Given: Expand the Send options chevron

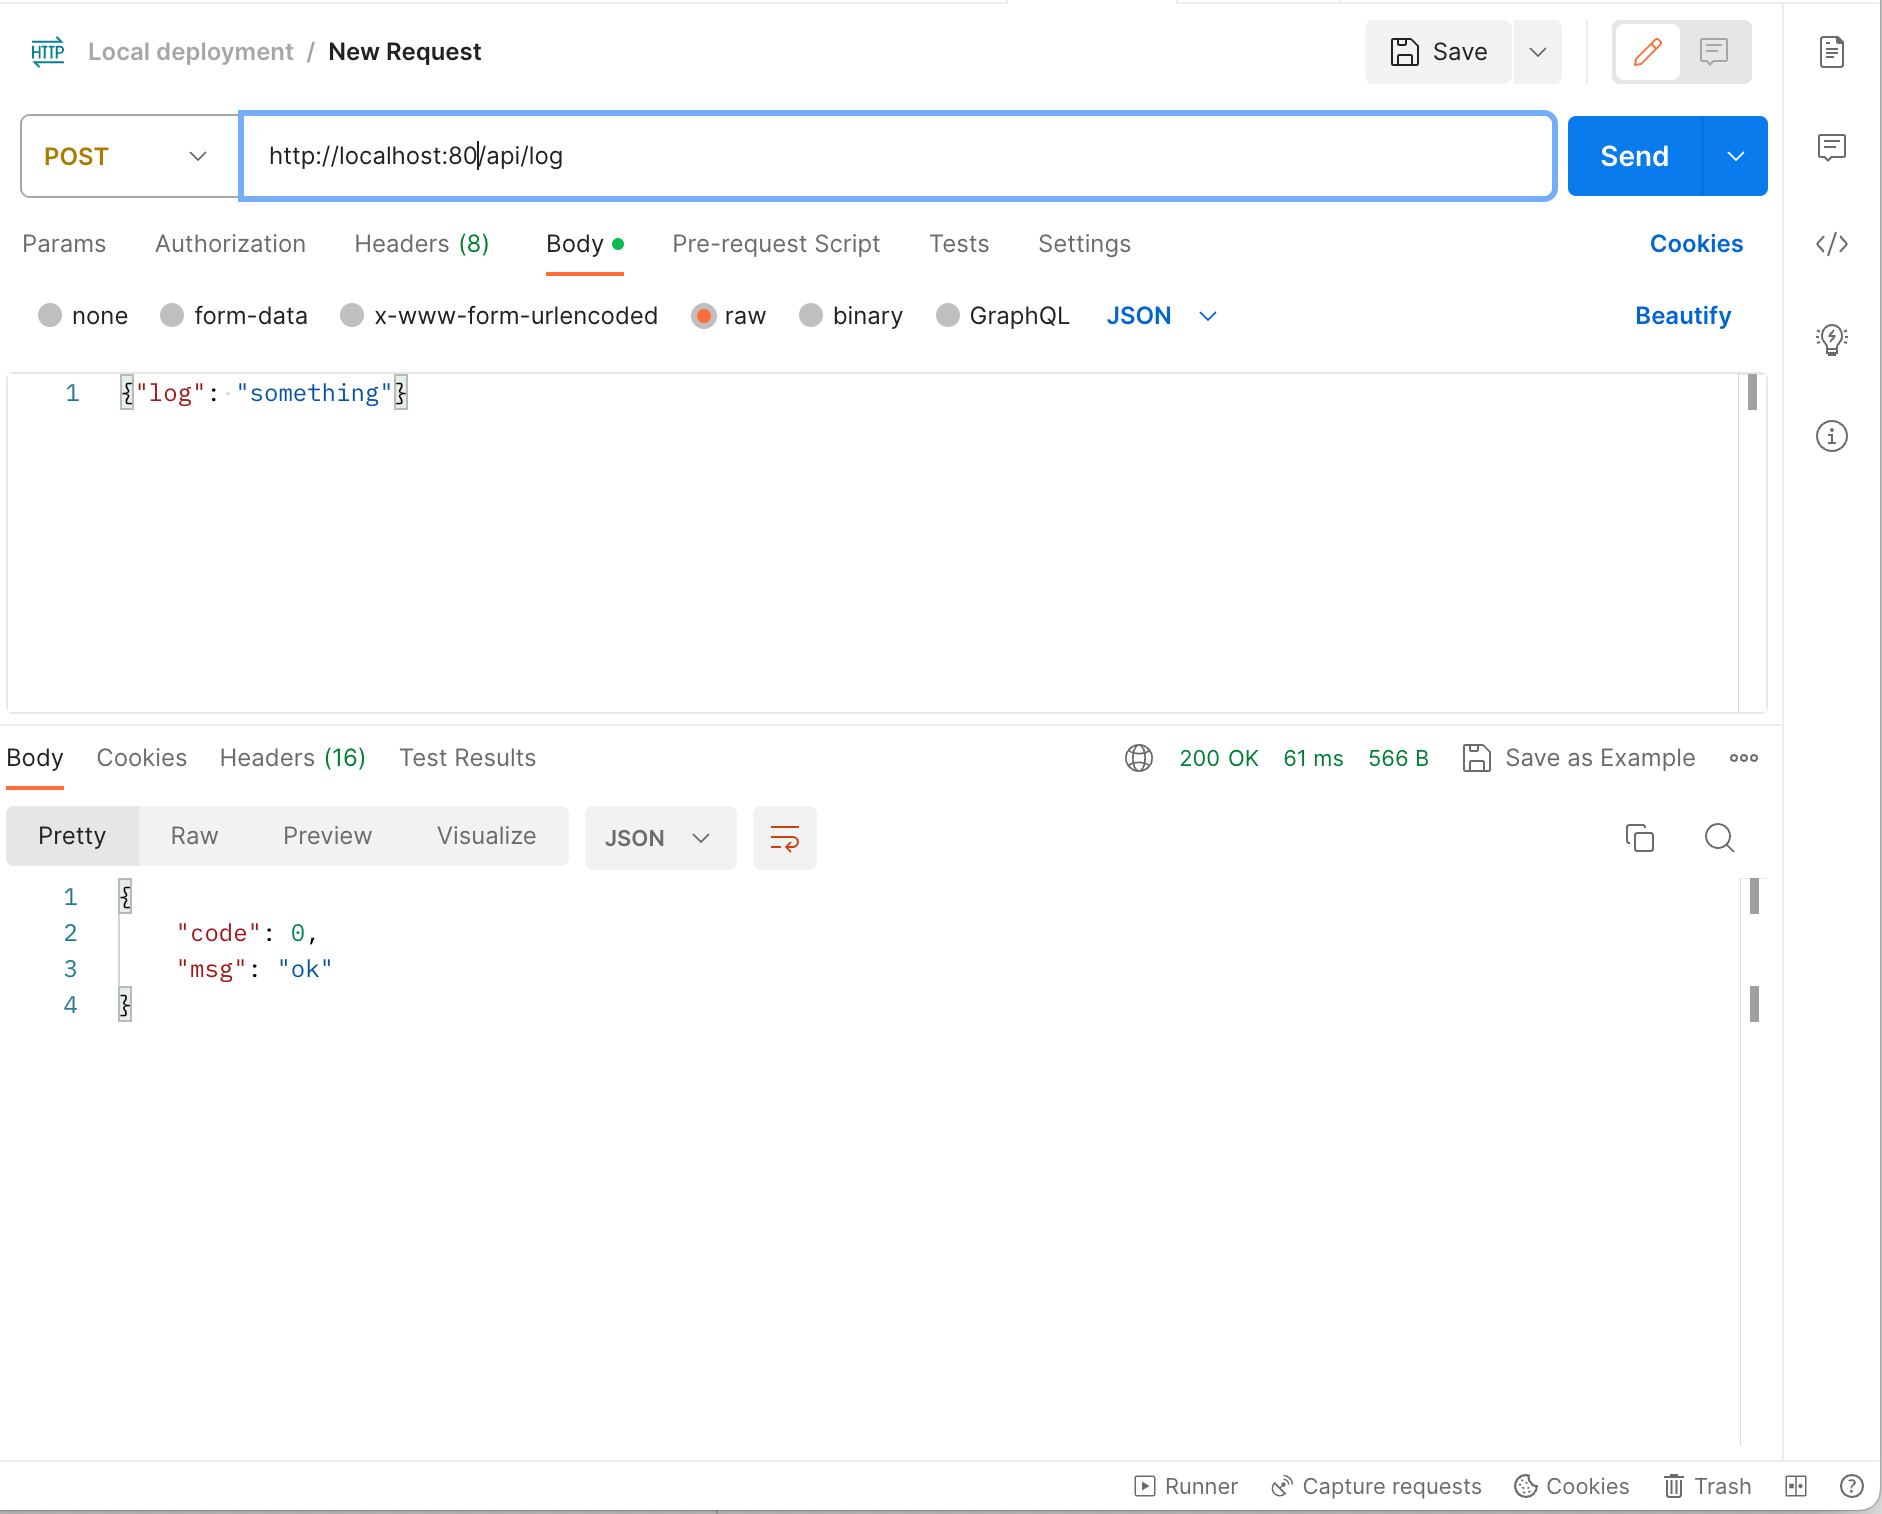Looking at the screenshot, I should [1736, 156].
